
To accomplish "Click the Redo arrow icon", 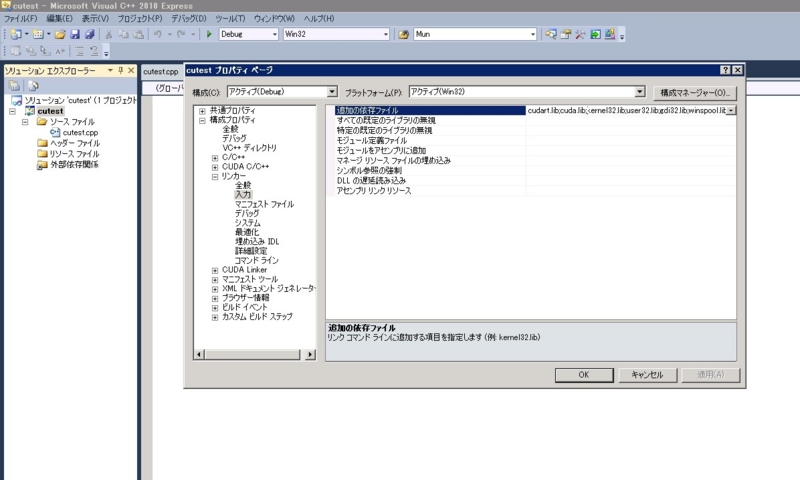I will 181,34.
